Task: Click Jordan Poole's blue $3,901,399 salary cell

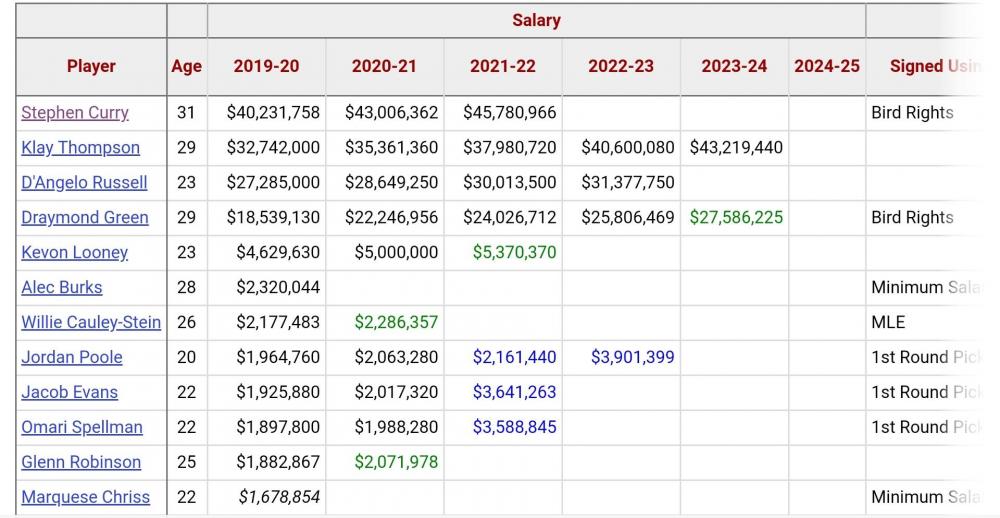Action: (x=632, y=358)
